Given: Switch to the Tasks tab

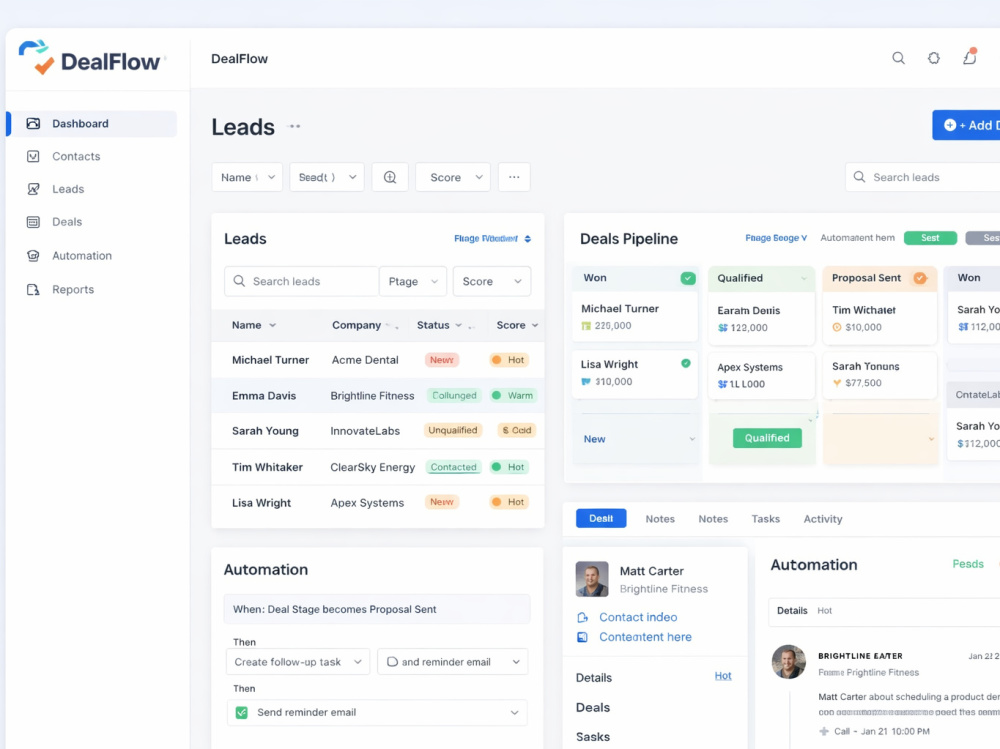Looking at the screenshot, I should pos(765,519).
